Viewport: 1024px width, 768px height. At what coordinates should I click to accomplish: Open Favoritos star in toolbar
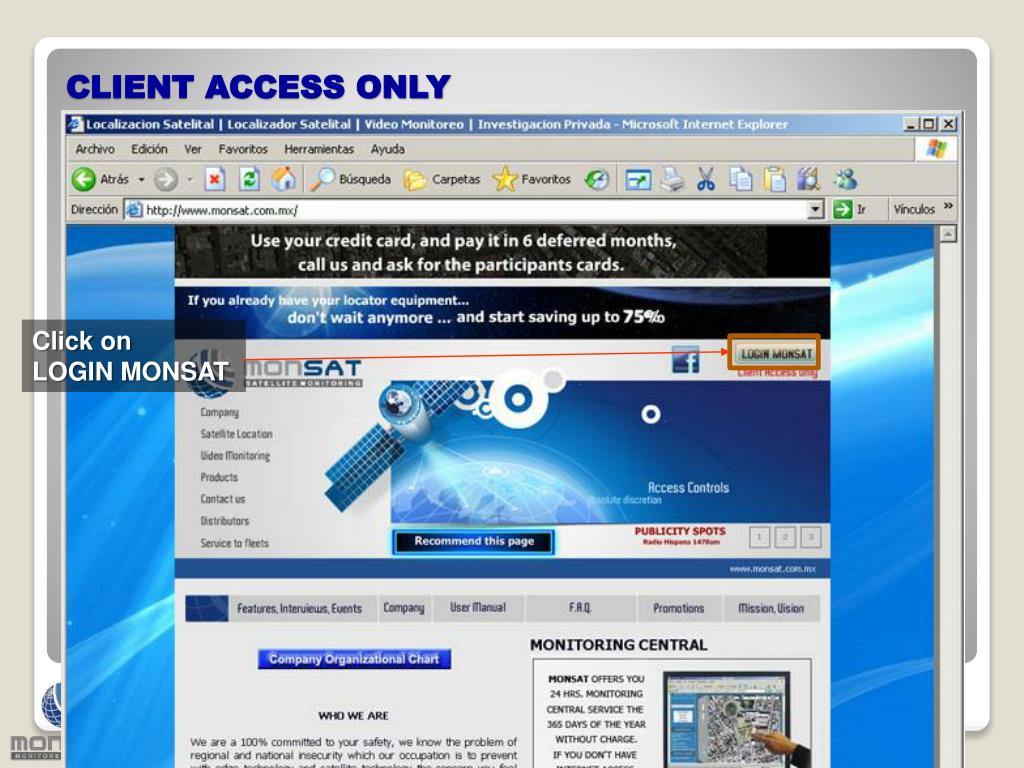pyautogui.click(x=532, y=179)
